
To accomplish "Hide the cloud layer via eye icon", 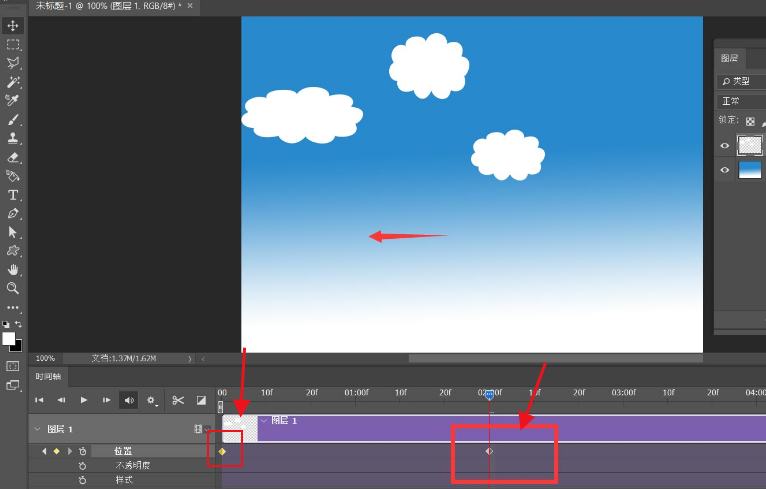I will click(725, 146).
